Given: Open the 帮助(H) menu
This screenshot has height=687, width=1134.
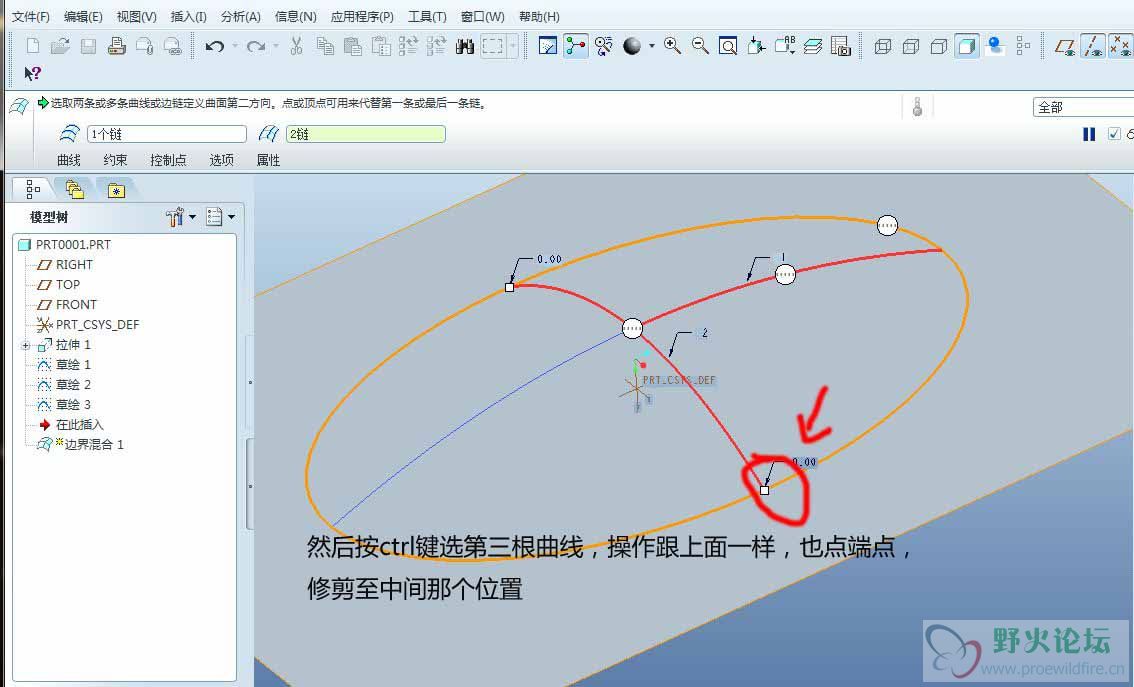Looking at the screenshot, I should coord(540,17).
